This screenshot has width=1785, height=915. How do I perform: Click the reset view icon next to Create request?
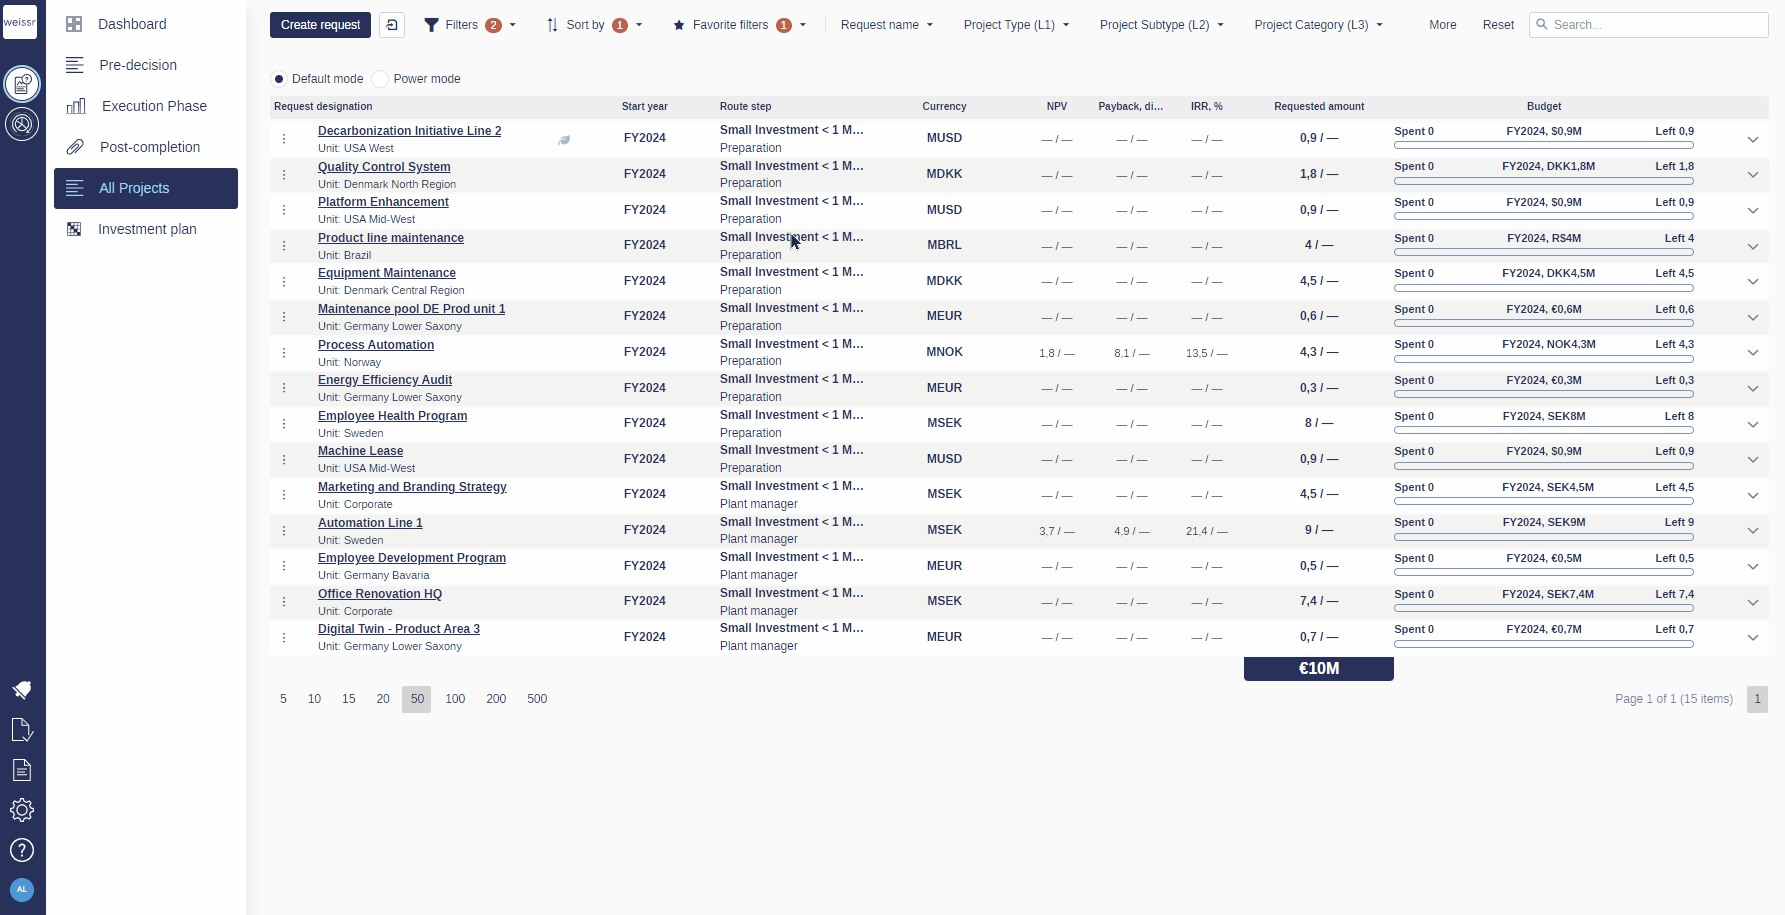pyautogui.click(x=392, y=25)
